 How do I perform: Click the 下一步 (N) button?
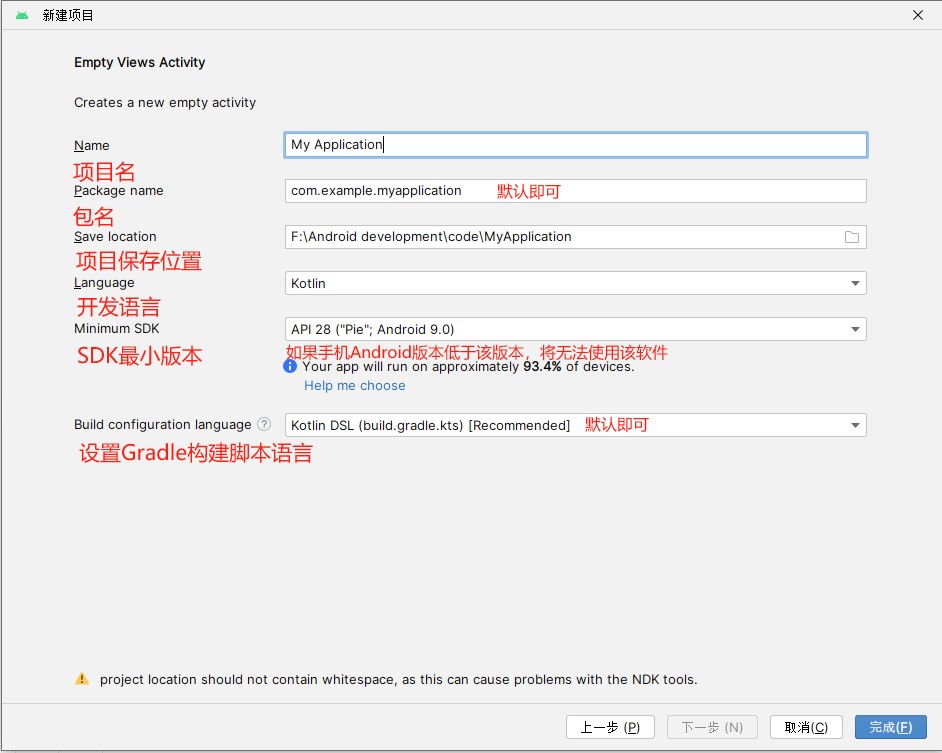(712, 727)
